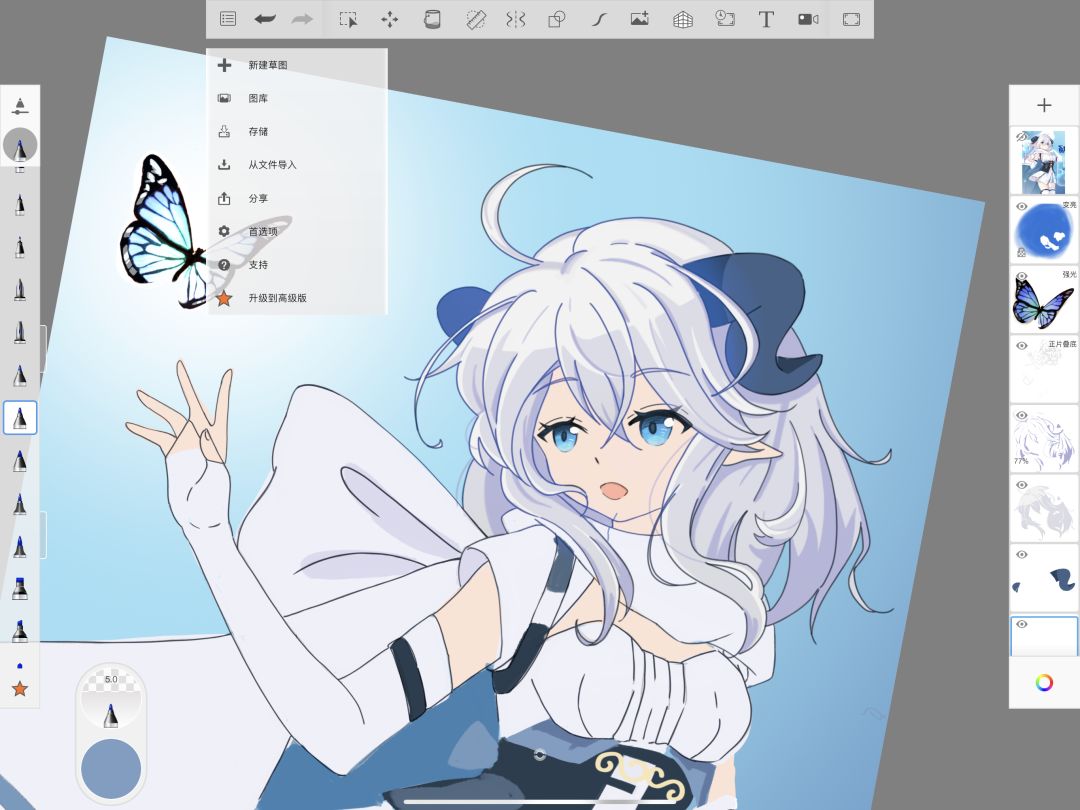Hide the 强光 butterfly layer
Viewport: 1080px width, 810px height.
coord(1021,276)
